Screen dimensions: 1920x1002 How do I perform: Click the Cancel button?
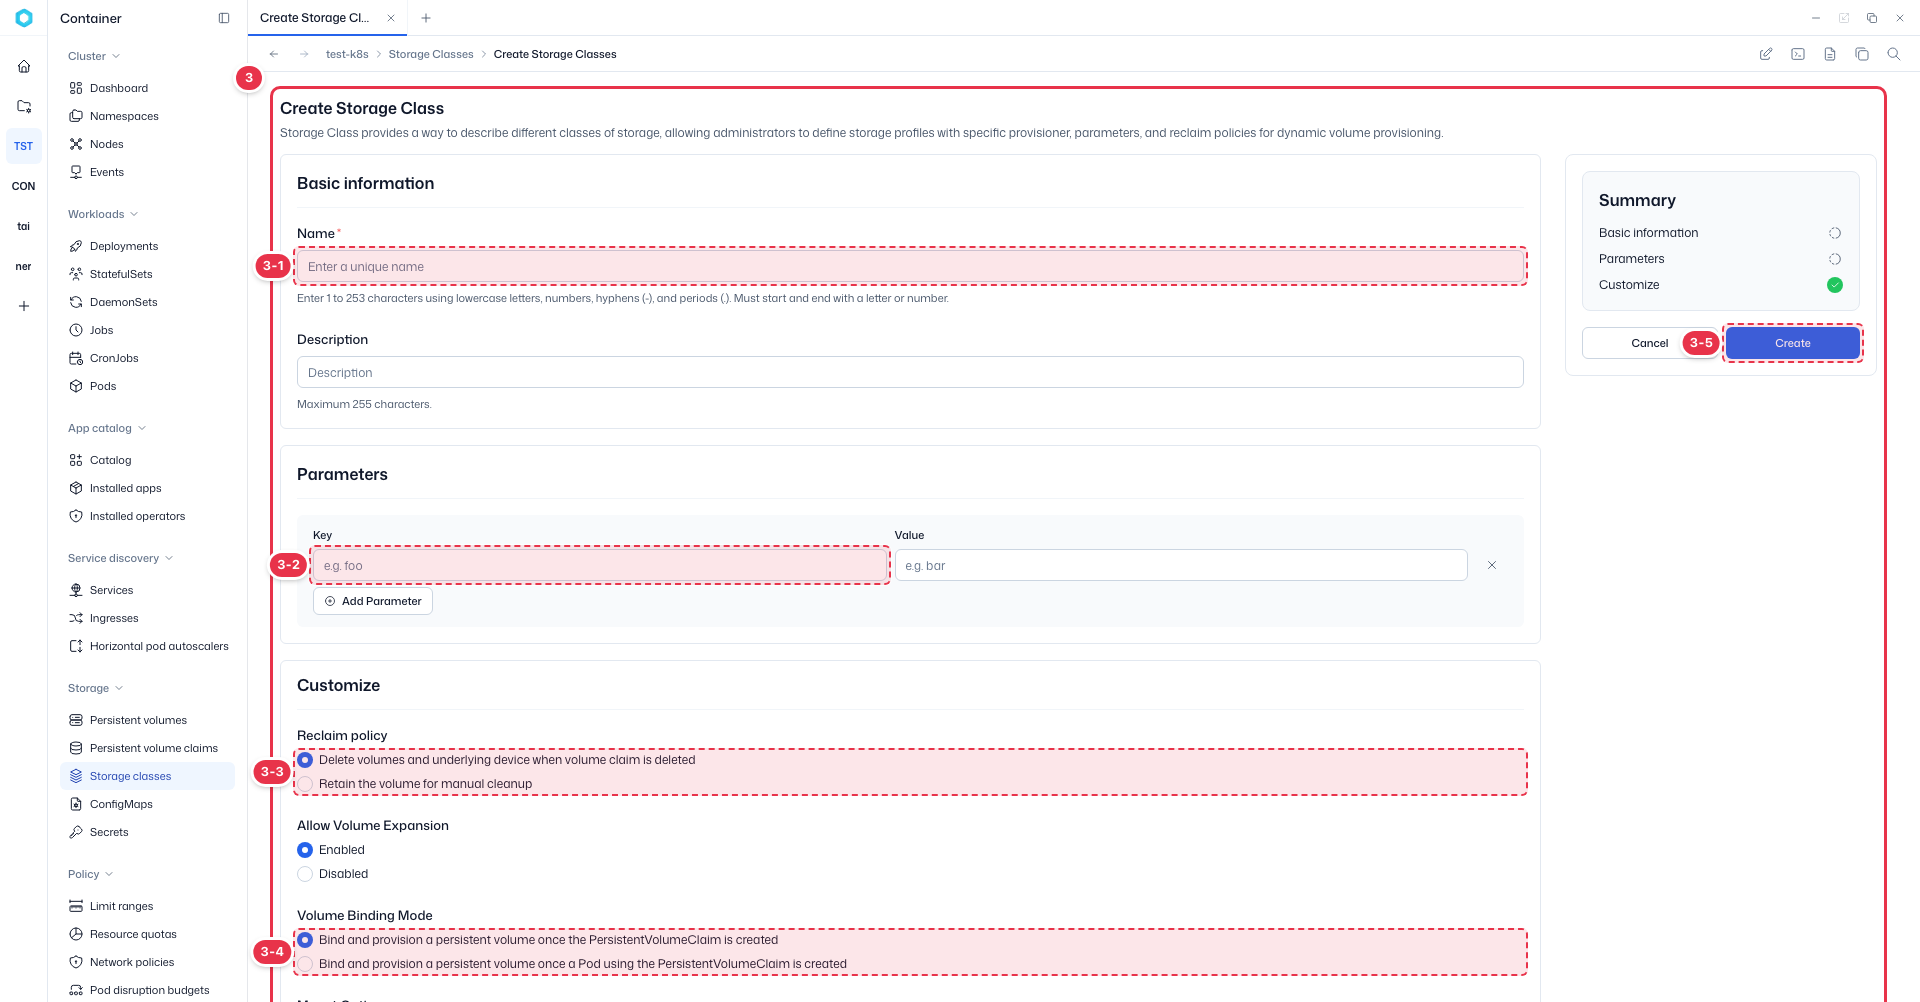point(1649,343)
